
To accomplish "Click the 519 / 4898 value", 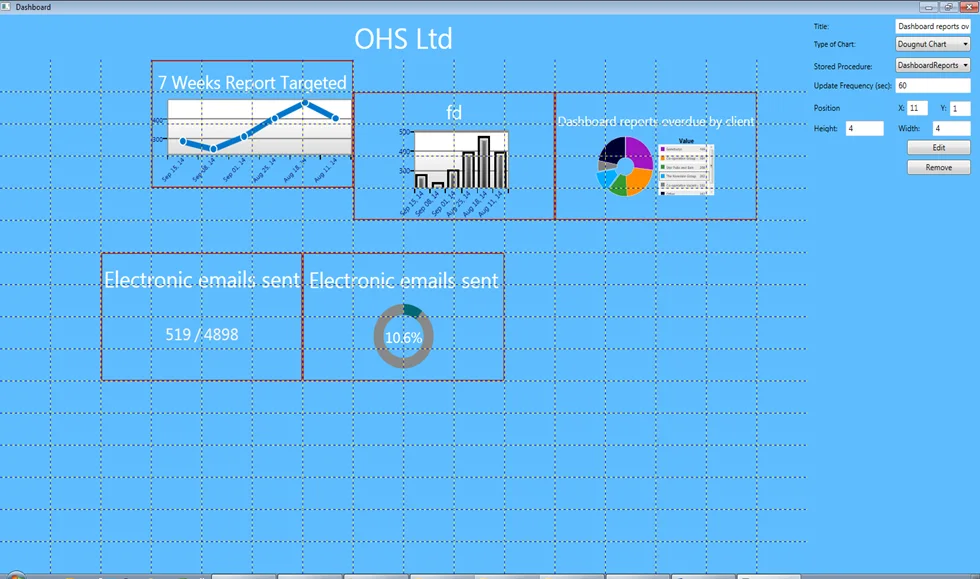I will pyautogui.click(x=201, y=335).
